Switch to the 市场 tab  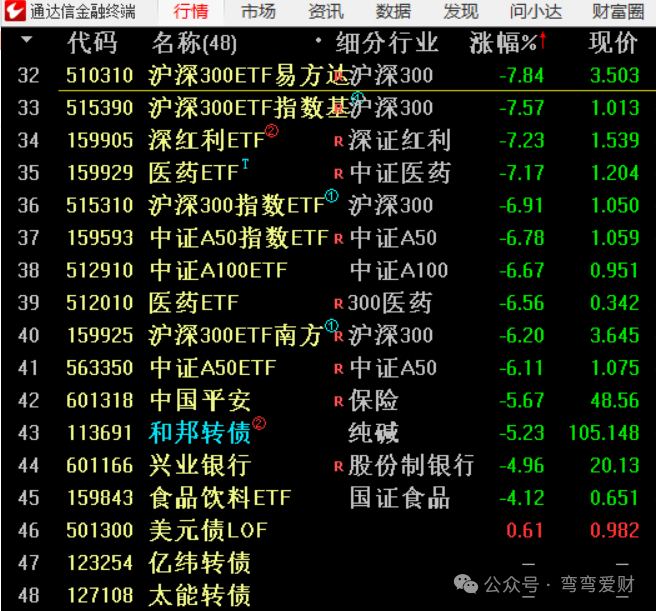258,12
